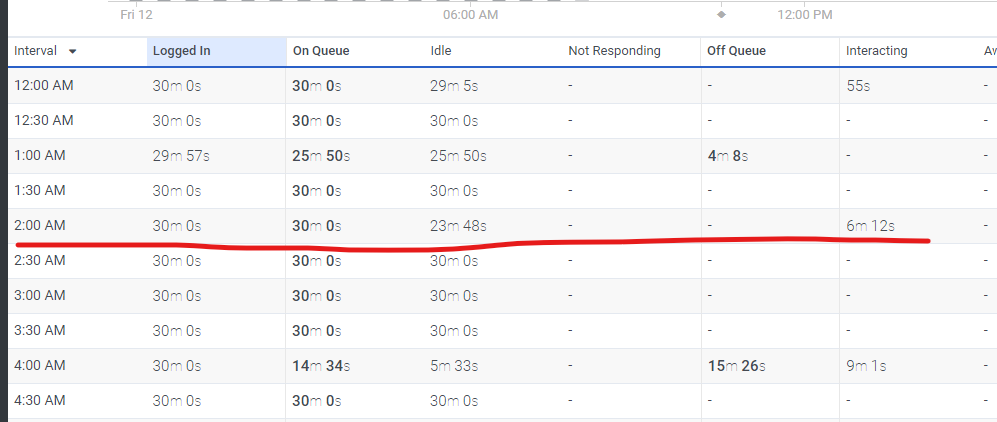Click the Not Responding column header

[x=614, y=51]
